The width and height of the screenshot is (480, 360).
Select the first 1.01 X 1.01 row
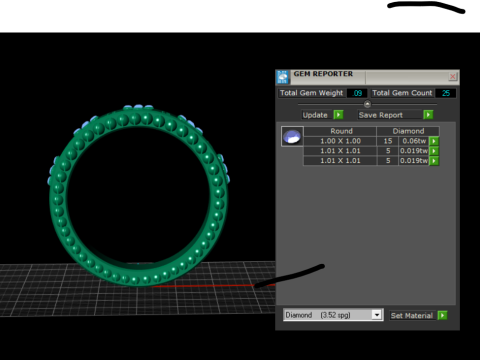(340, 151)
